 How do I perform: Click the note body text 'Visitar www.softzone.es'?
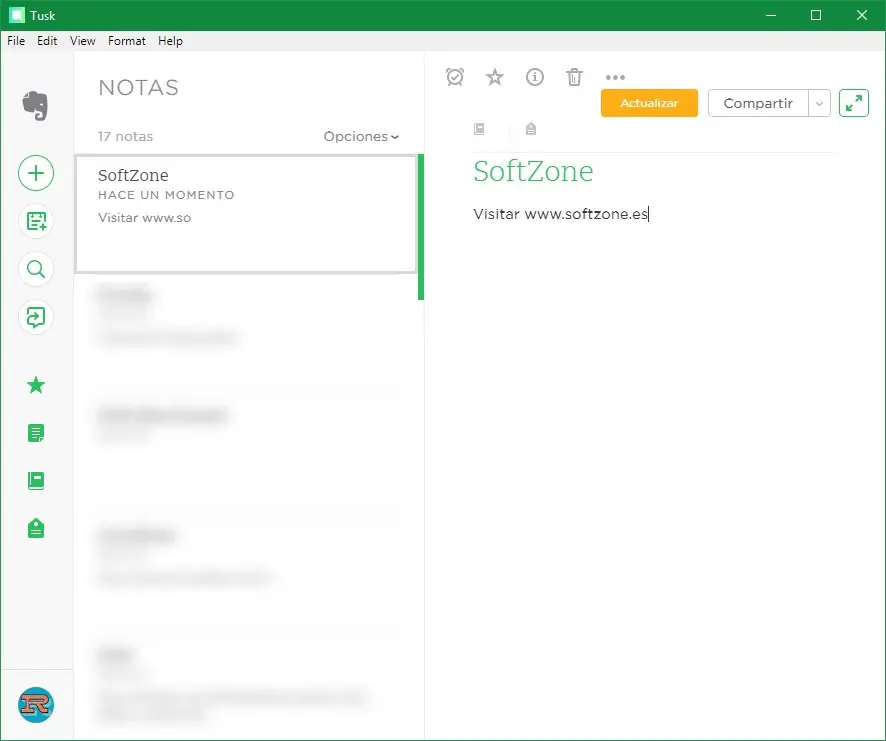tap(561, 214)
